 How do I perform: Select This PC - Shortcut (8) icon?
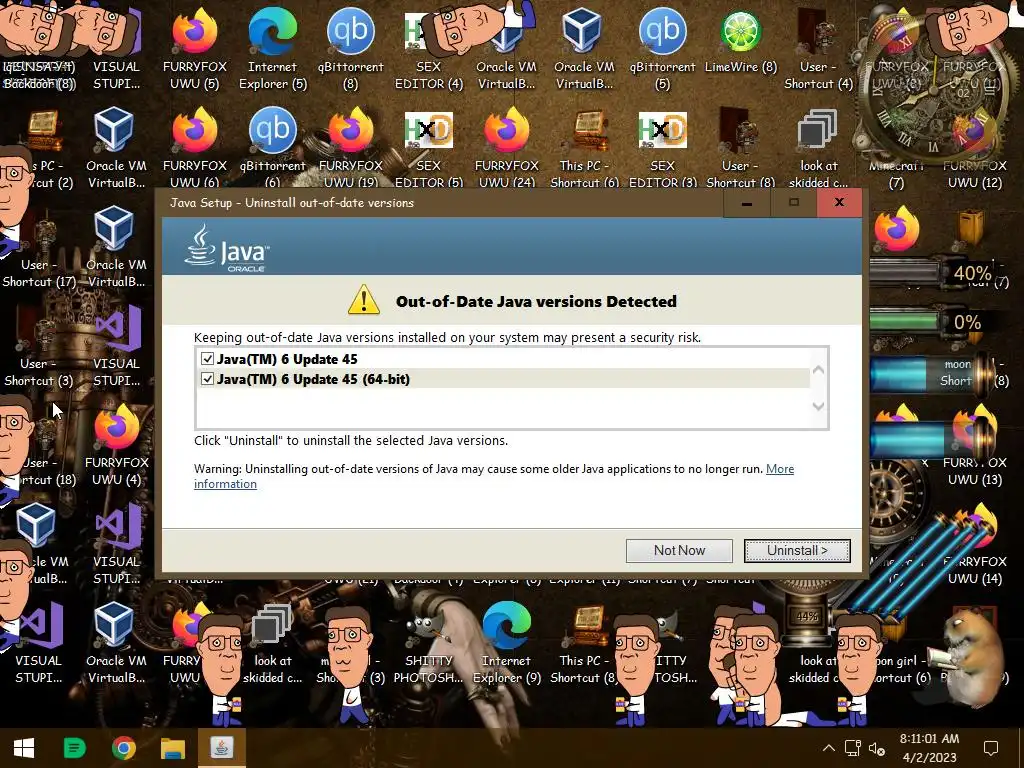click(x=584, y=643)
